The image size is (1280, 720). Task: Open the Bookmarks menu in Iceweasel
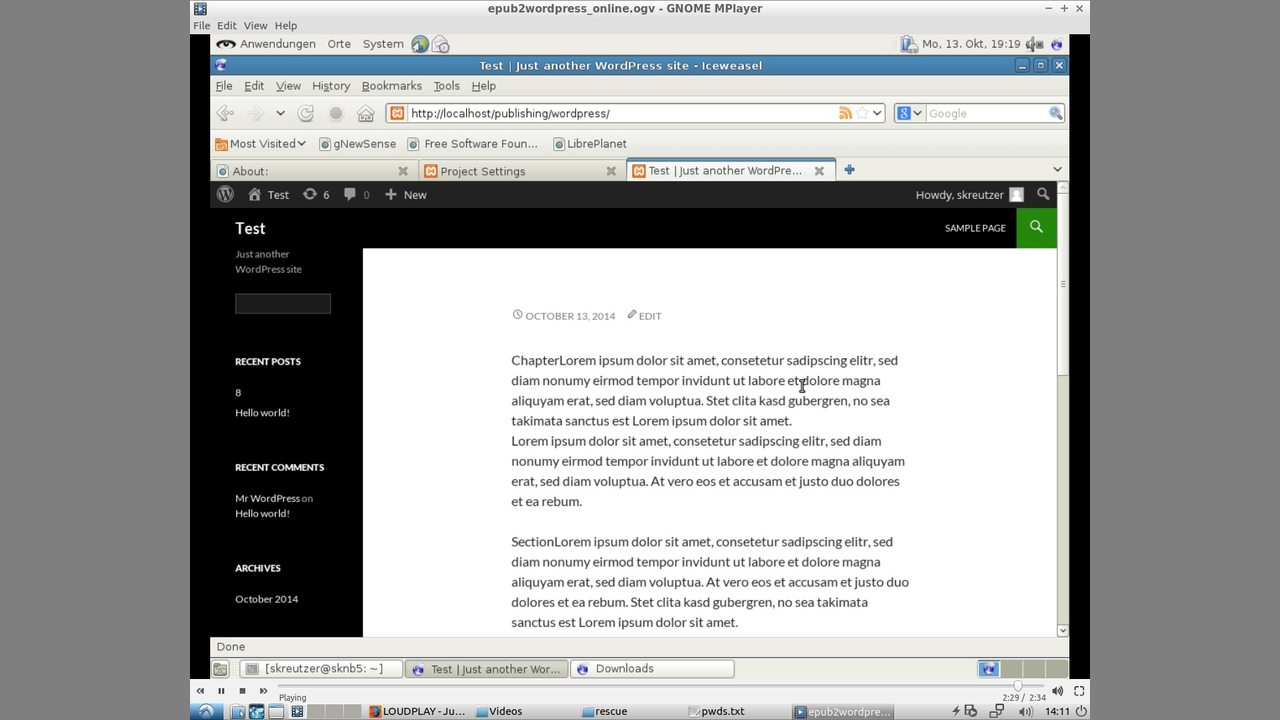391,86
